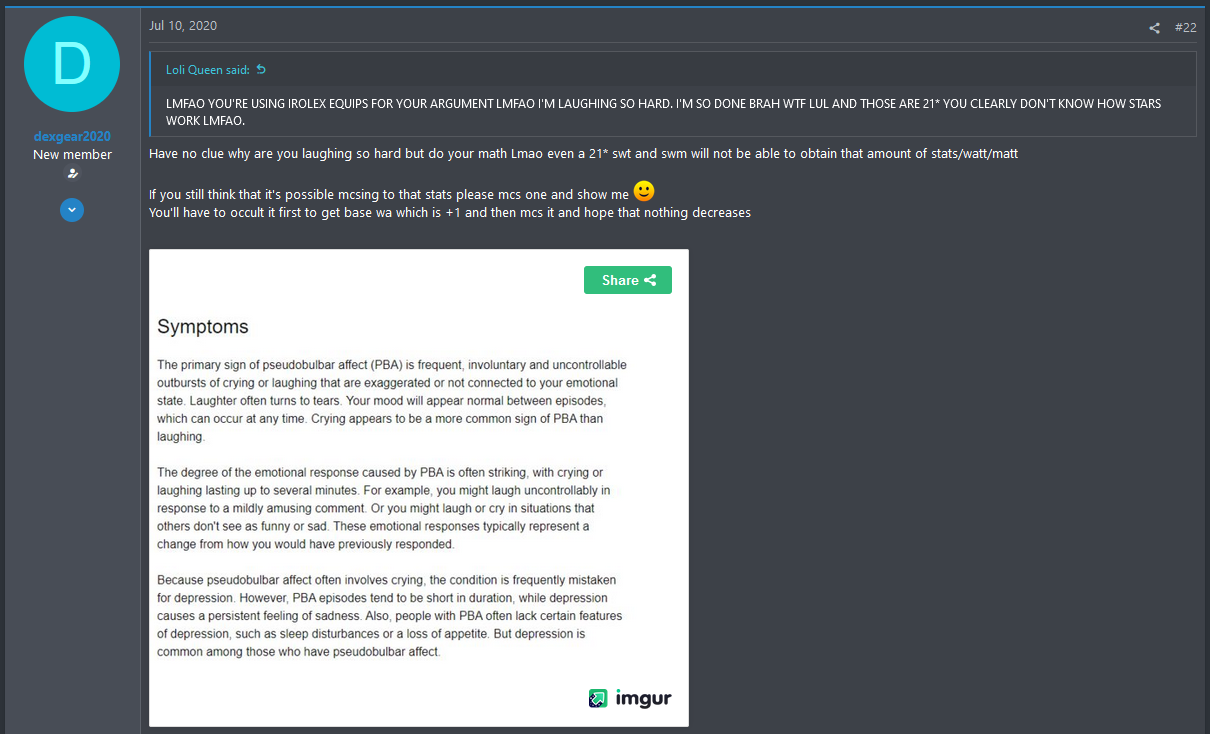This screenshot has width=1210, height=734.
Task: Open the embedded imgur image about PBA symptoms
Action: 419,488
